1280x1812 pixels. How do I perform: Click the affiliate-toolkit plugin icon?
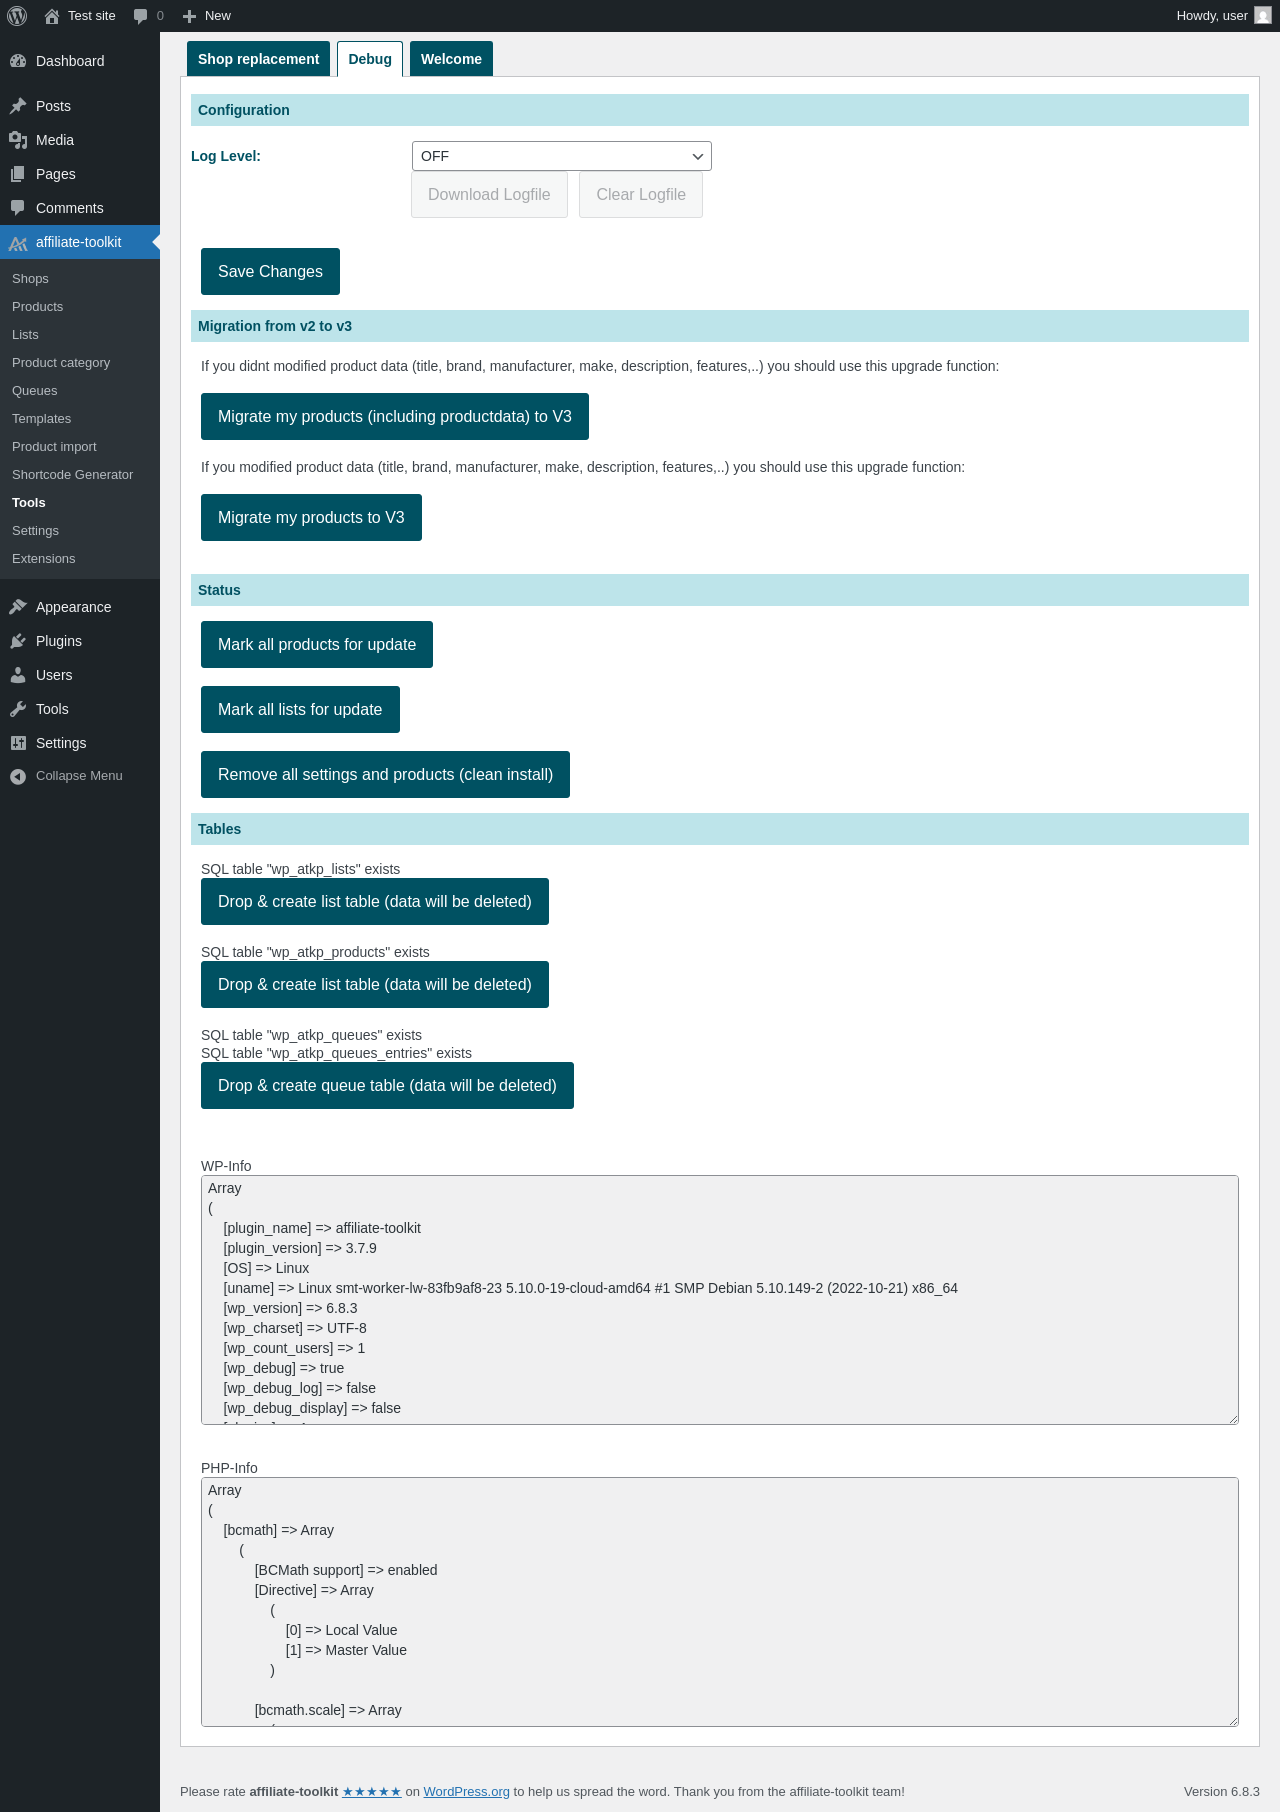[18, 242]
